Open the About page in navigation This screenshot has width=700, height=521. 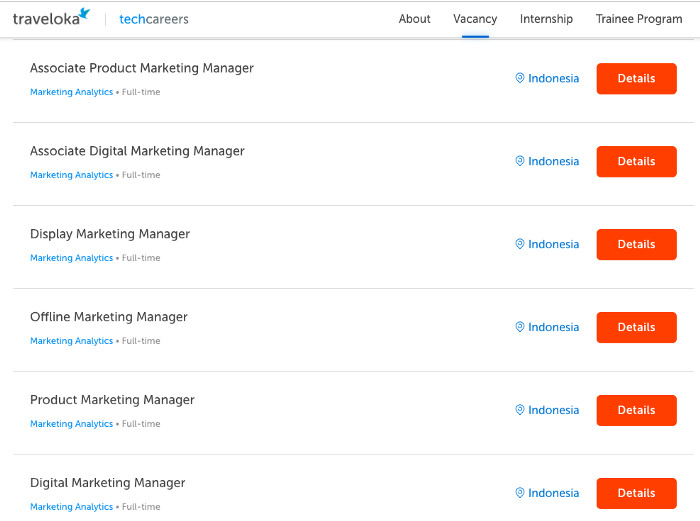[414, 19]
